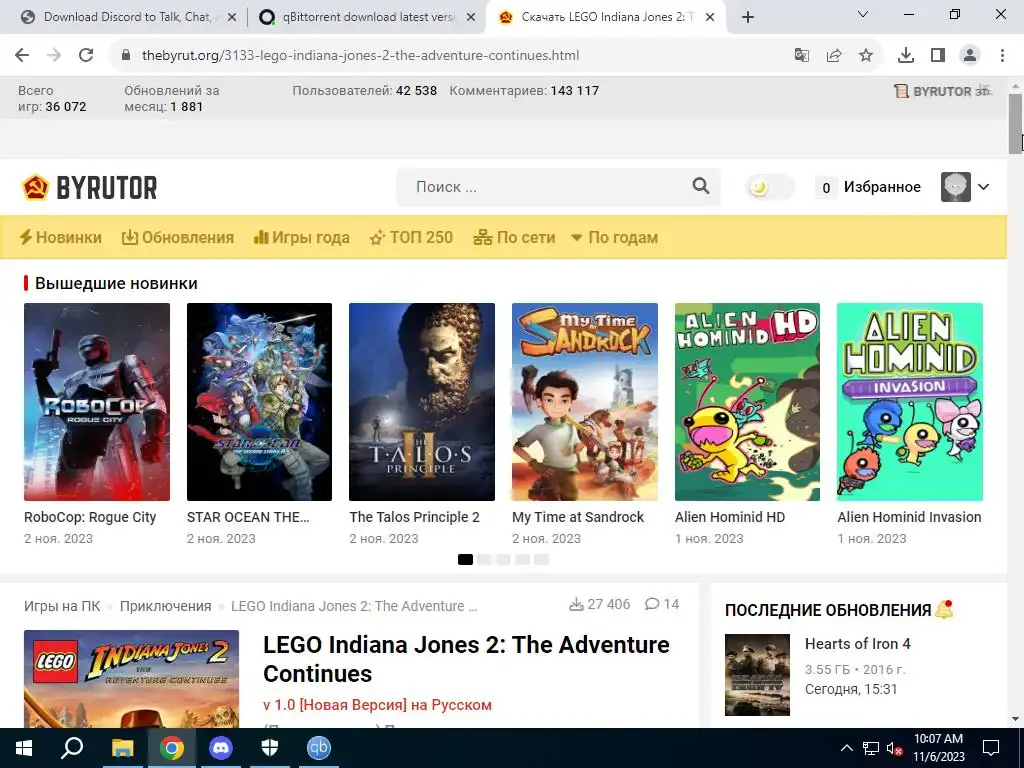Open the notifications icon in the taskbar
This screenshot has width=1024, height=768.
click(x=991, y=748)
